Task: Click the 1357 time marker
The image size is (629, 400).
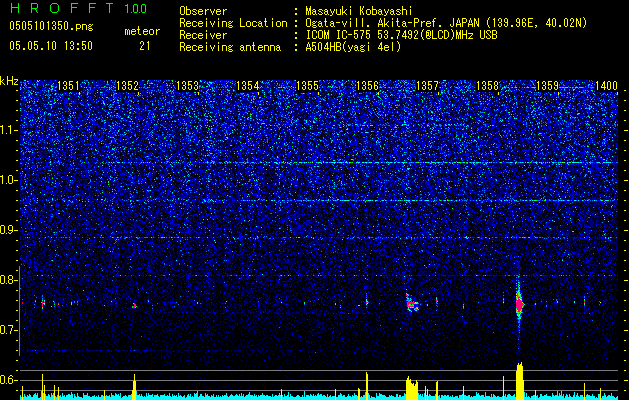Action: pyautogui.click(x=428, y=85)
